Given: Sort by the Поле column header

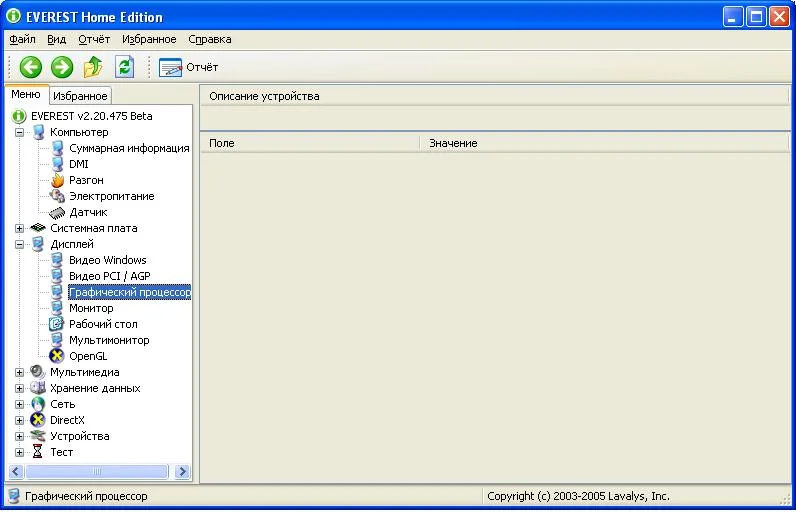Looking at the screenshot, I should point(310,143).
